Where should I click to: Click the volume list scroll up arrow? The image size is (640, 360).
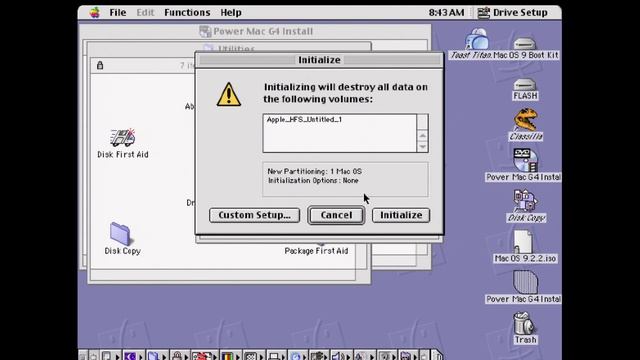[x=423, y=136]
